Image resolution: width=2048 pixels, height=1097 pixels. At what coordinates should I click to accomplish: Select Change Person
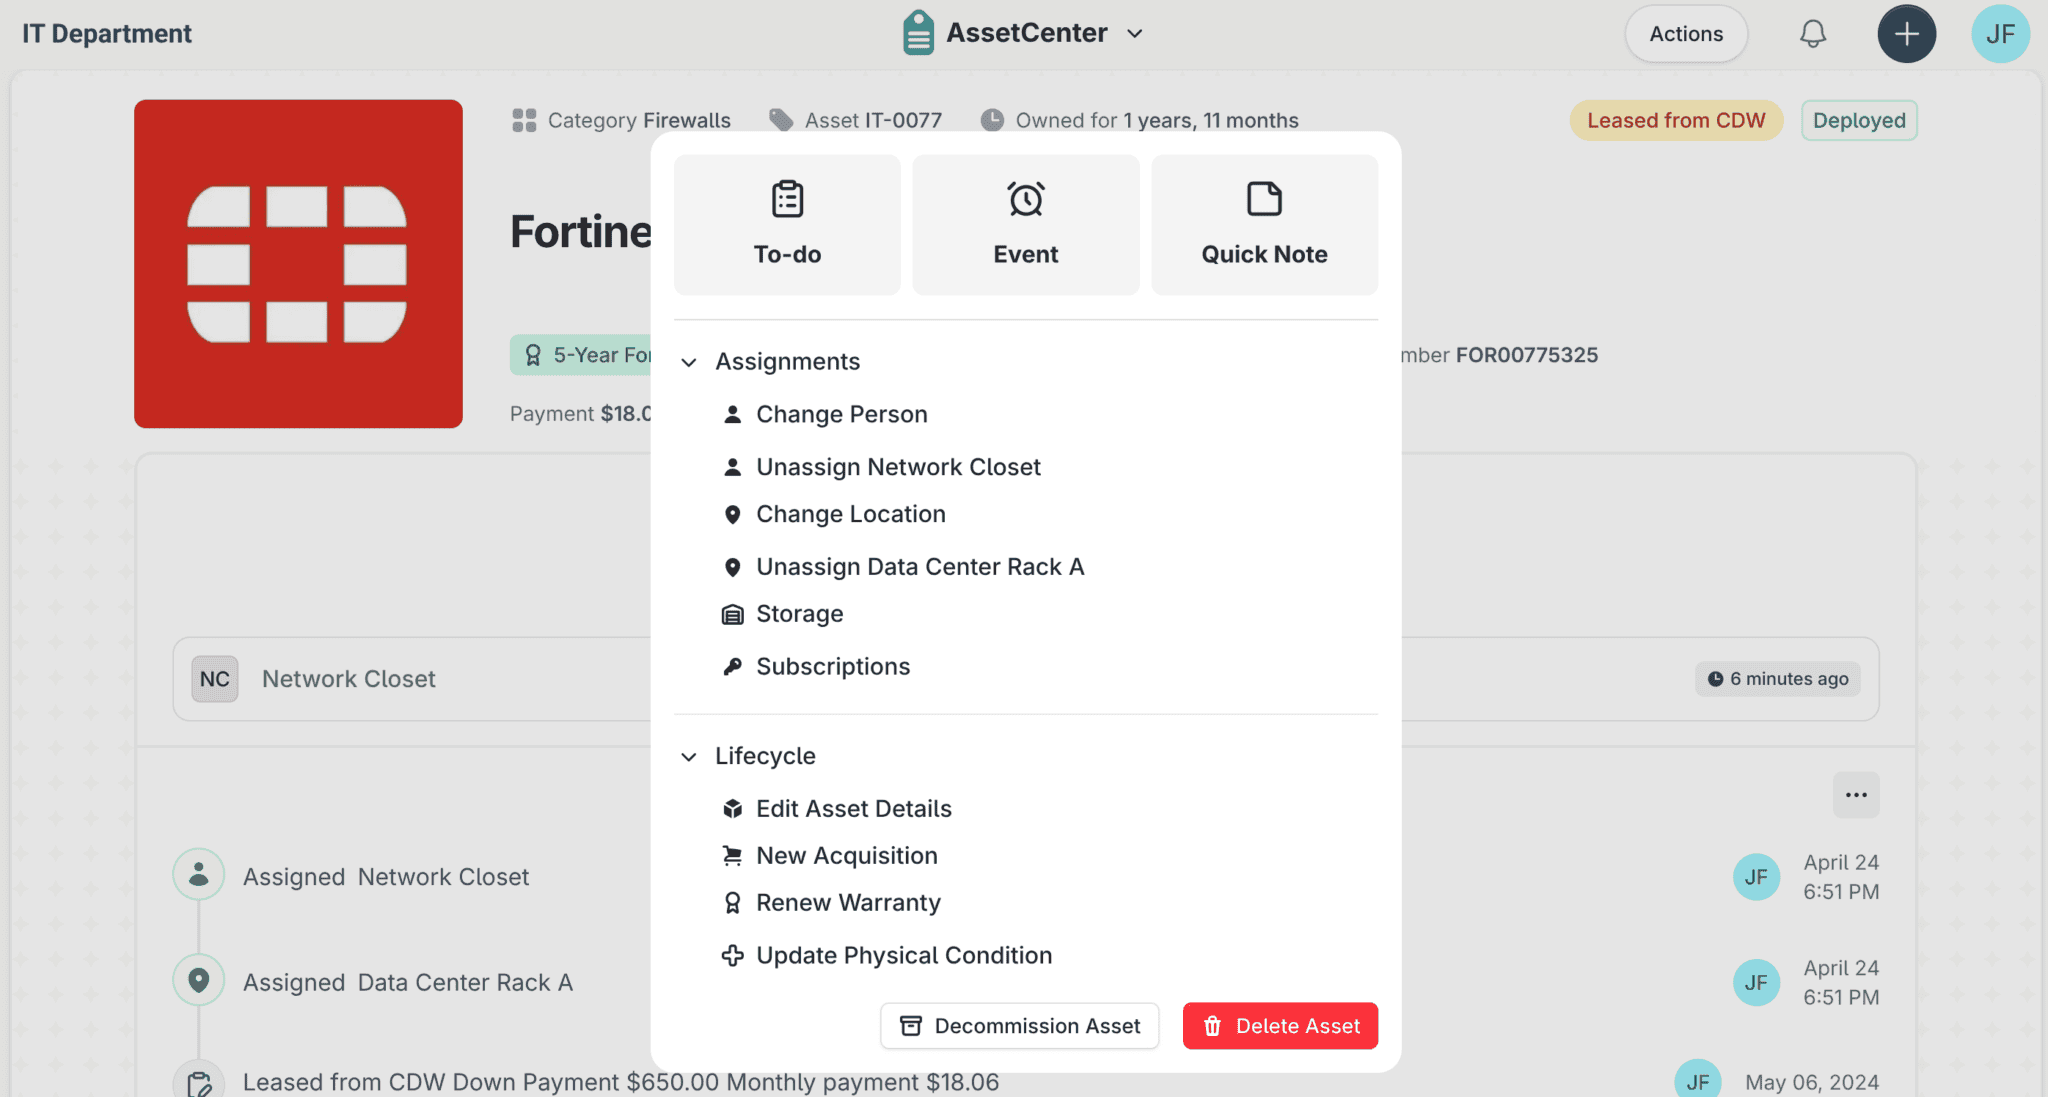coord(841,414)
